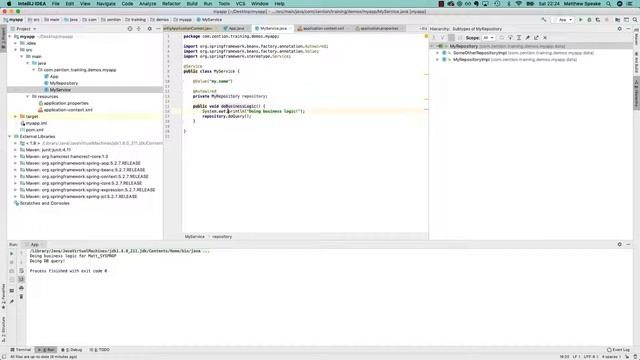Click the Stop icon in the Run panel
The height and width of the screenshot is (360, 640).
[11, 262]
